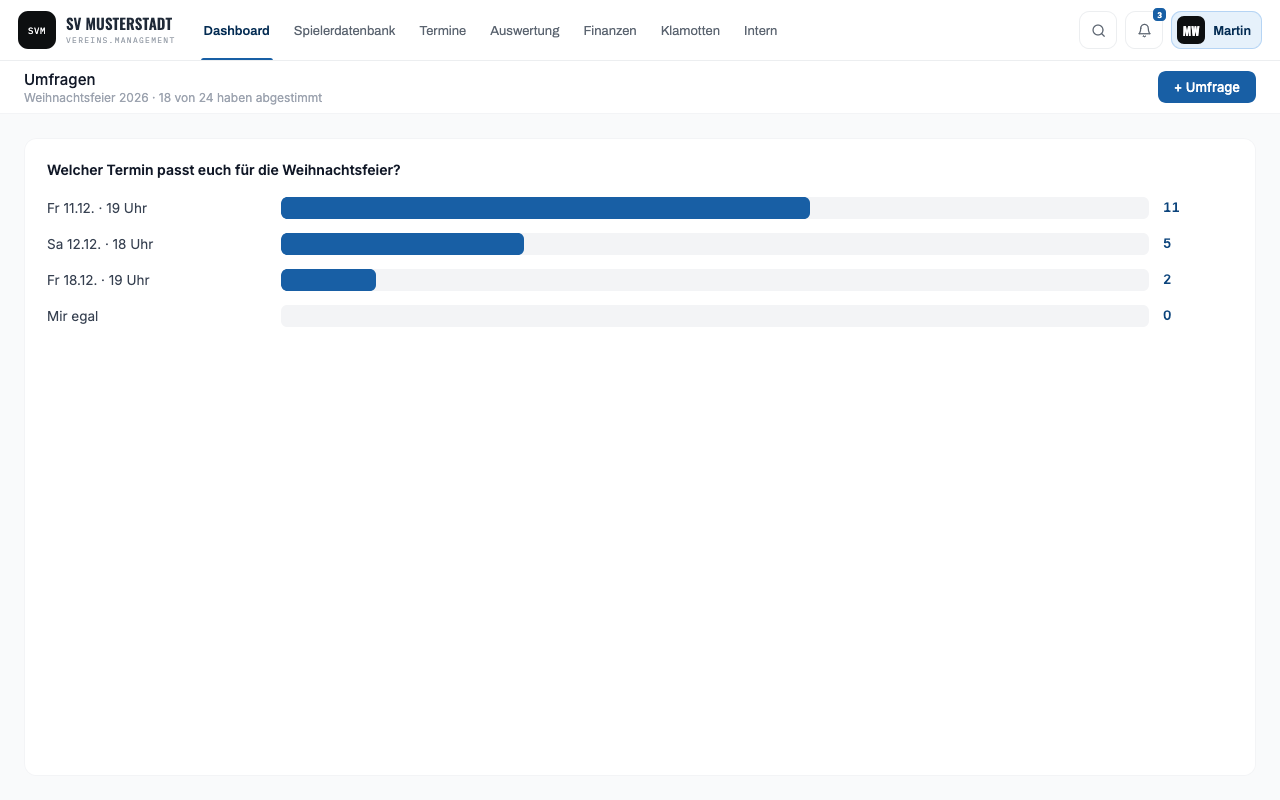Image resolution: width=1280 pixels, height=800 pixels.
Task: Open the Auswertung tab
Action: [525, 31]
